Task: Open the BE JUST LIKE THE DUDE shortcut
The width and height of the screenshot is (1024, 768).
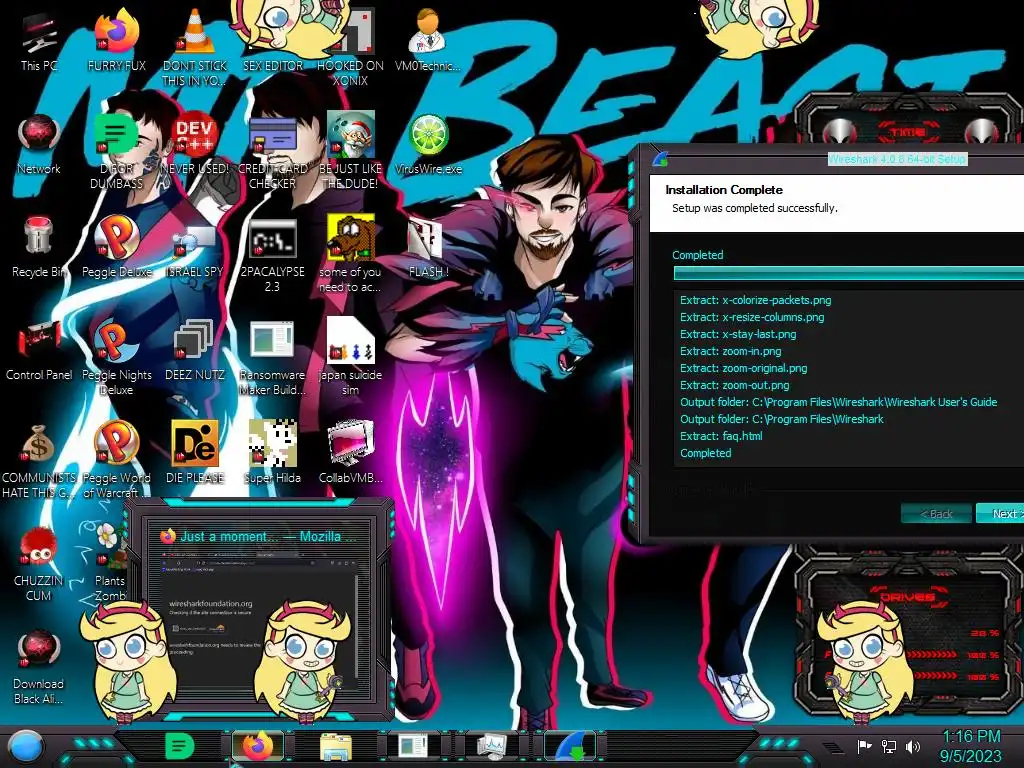Action: pos(350,150)
